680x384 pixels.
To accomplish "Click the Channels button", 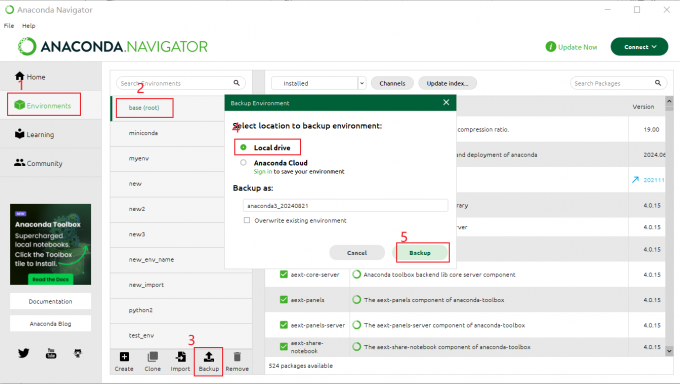I will pos(392,83).
